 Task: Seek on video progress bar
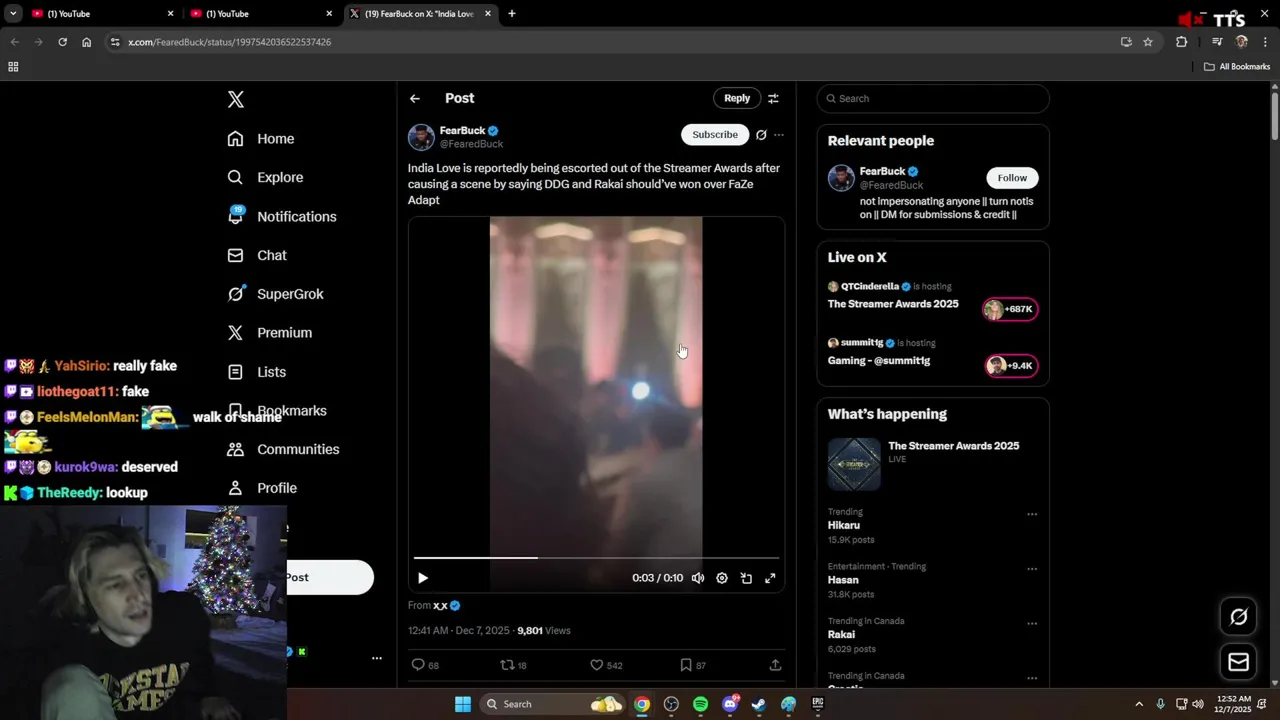(x=596, y=558)
